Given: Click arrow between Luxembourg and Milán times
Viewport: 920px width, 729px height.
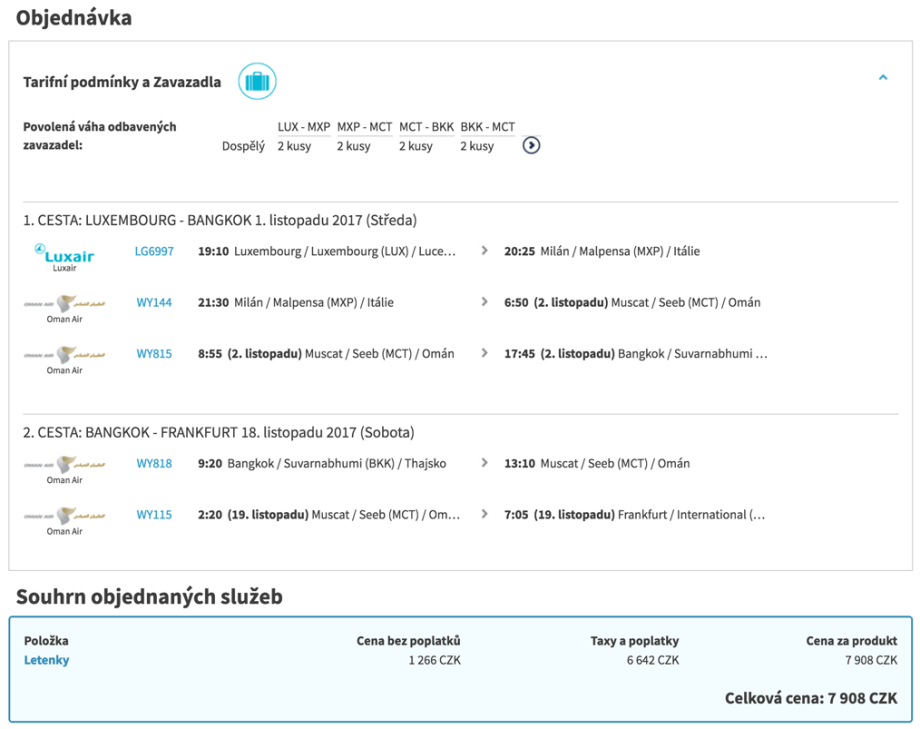Looking at the screenshot, I should pos(485,251).
